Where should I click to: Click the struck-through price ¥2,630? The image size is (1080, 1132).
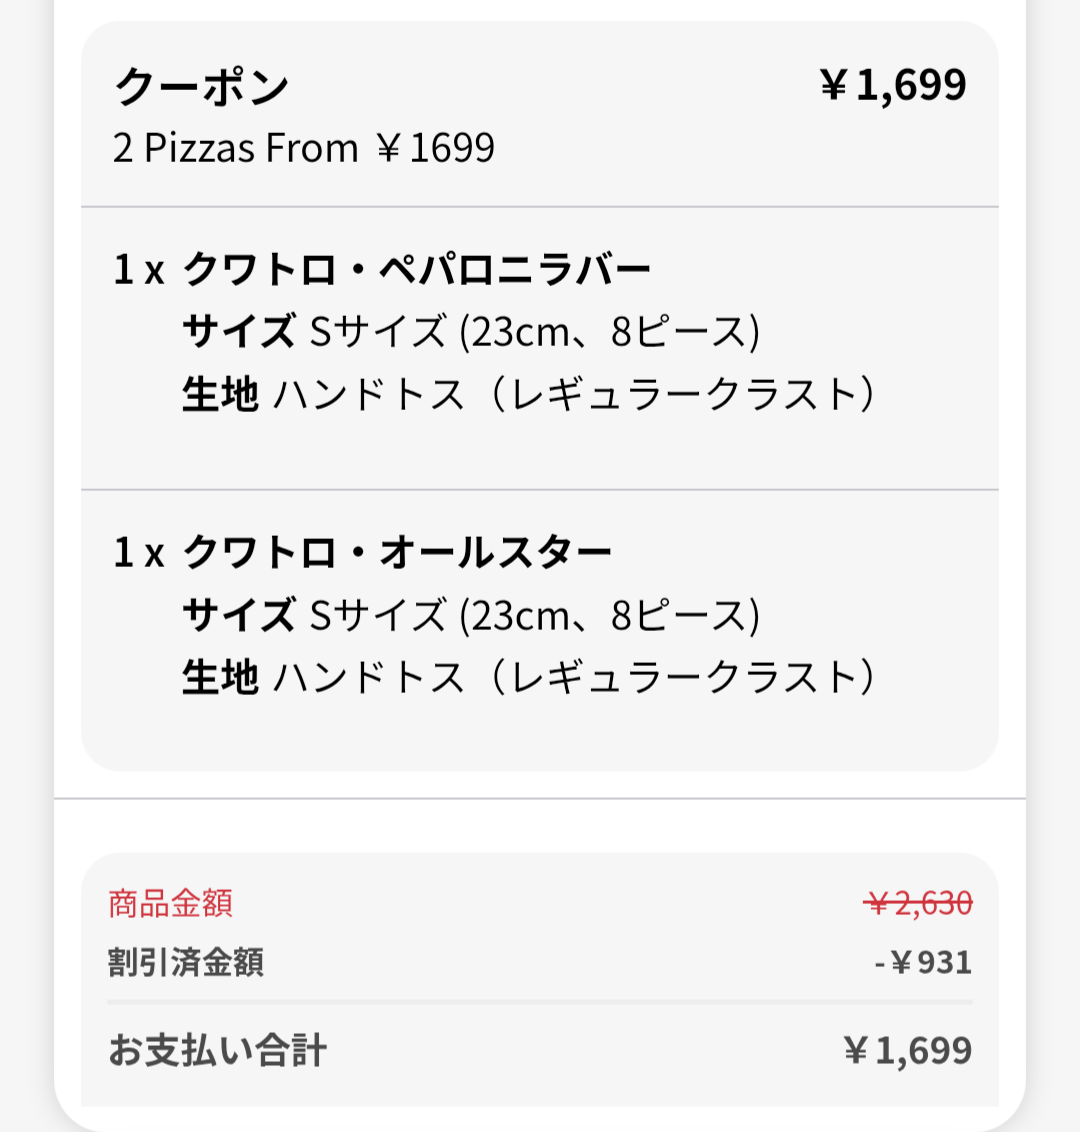[918, 903]
